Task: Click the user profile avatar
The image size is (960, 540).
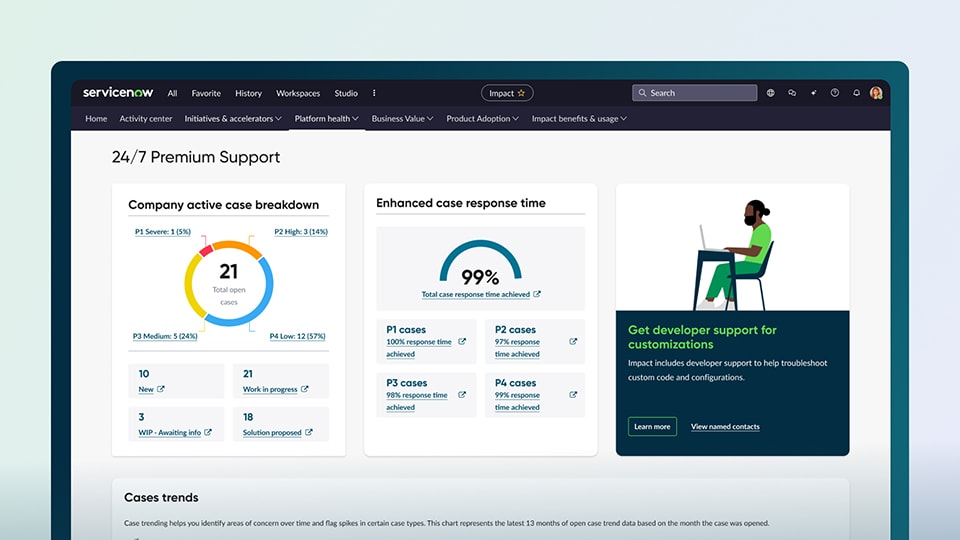Action: click(876, 93)
